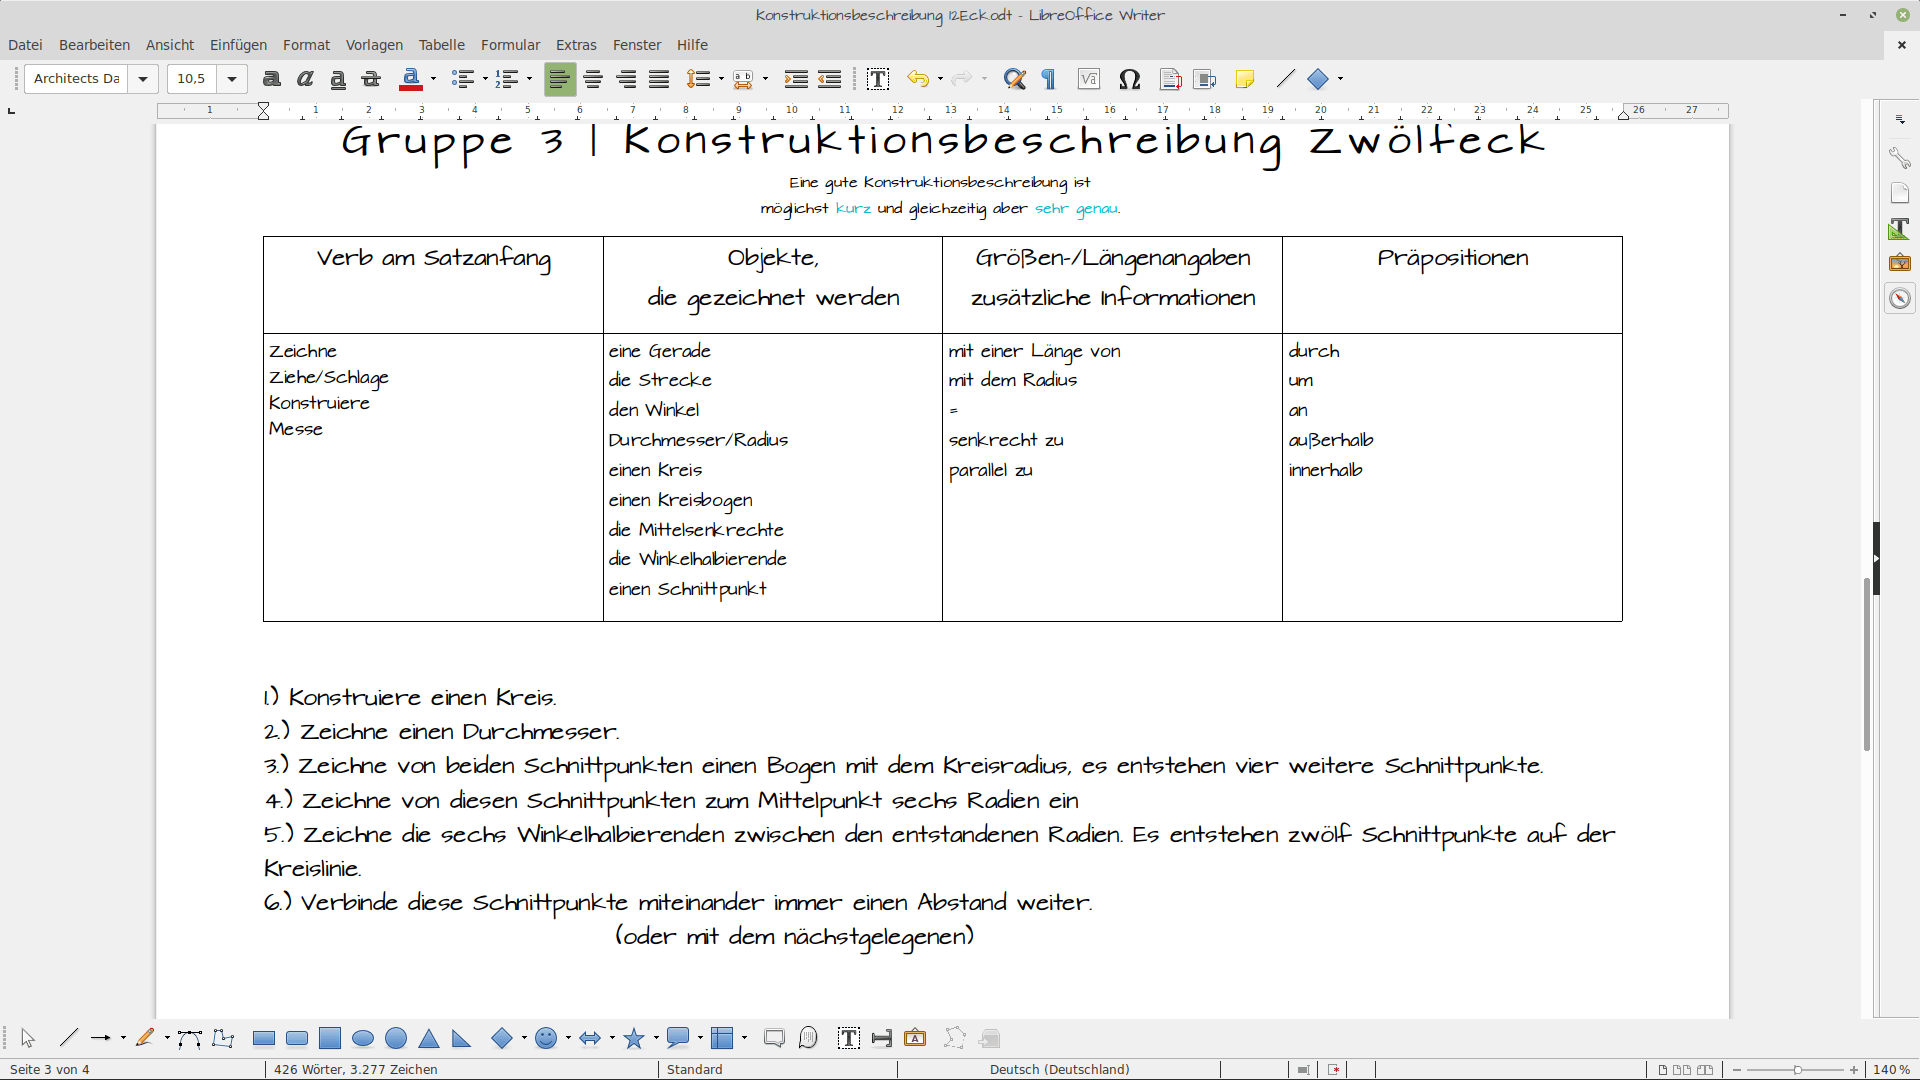The height and width of the screenshot is (1080, 1920).
Task: Insert a text box from top toolbar
Action: [x=878, y=79]
